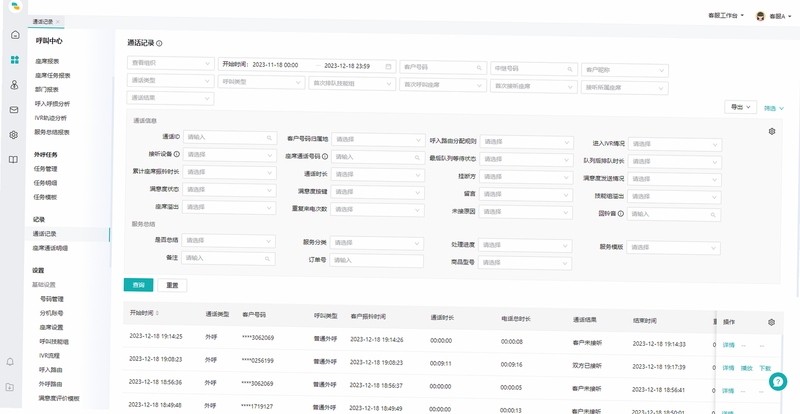Sort table by 开始时间 column
800x414 pixels.
click(x=157, y=313)
